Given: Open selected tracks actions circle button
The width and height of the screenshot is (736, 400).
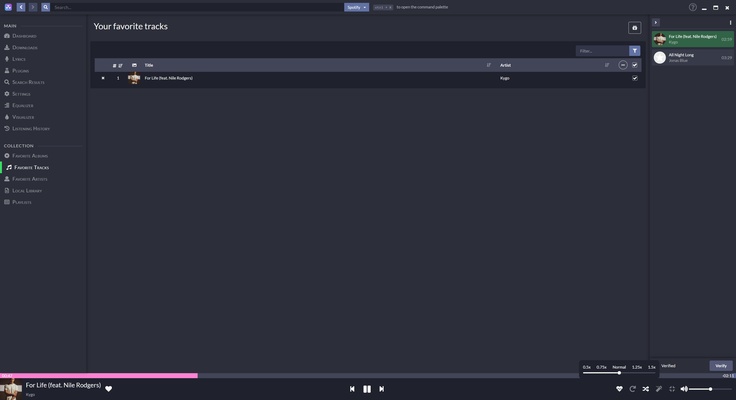Looking at the screenshot, I should [623, 65].
